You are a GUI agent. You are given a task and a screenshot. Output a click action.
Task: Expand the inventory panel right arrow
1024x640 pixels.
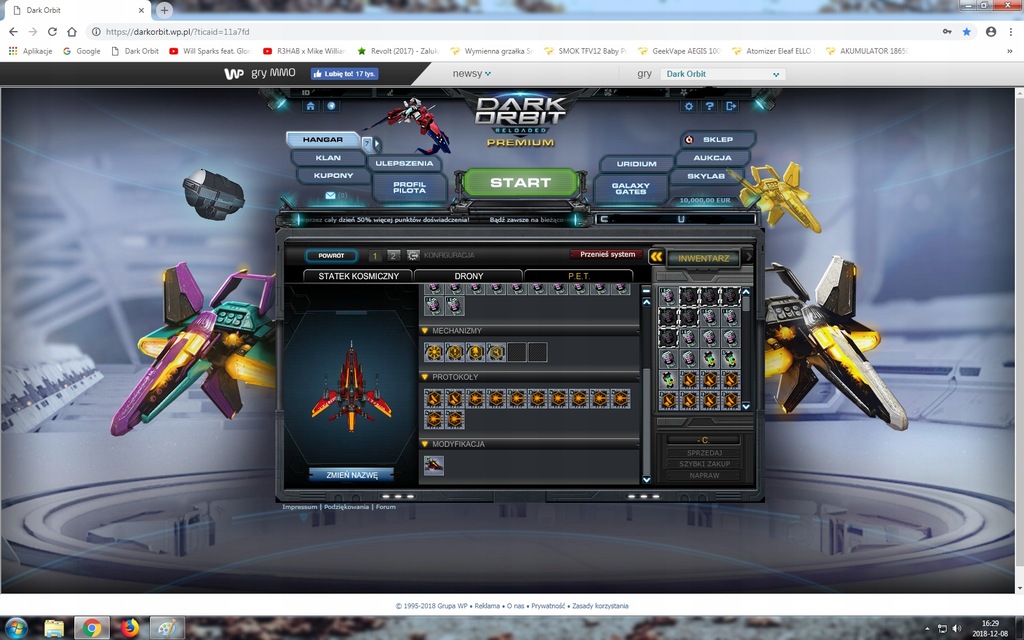(748, 257)
